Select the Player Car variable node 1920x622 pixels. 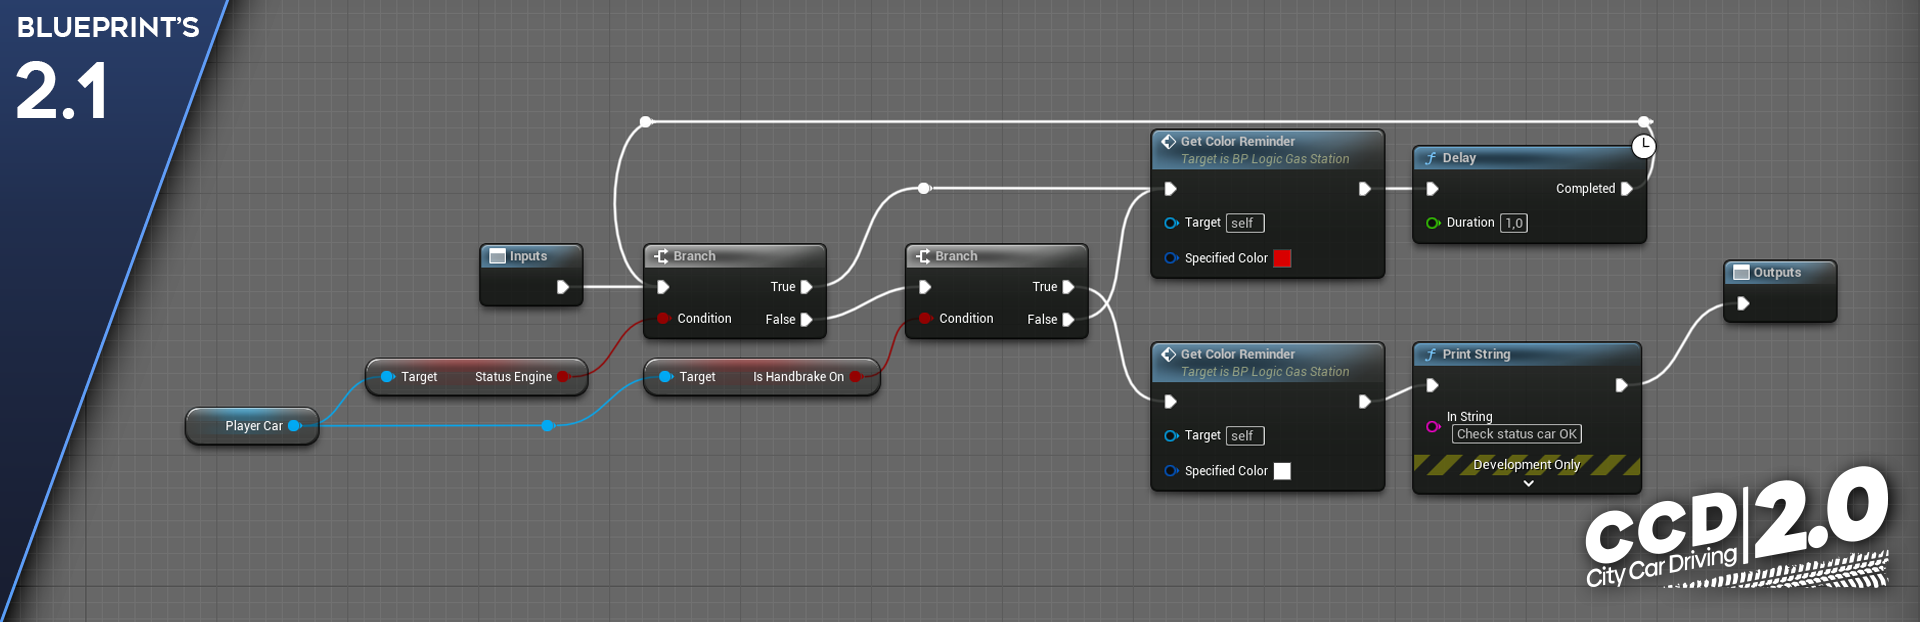coord(250,426)
